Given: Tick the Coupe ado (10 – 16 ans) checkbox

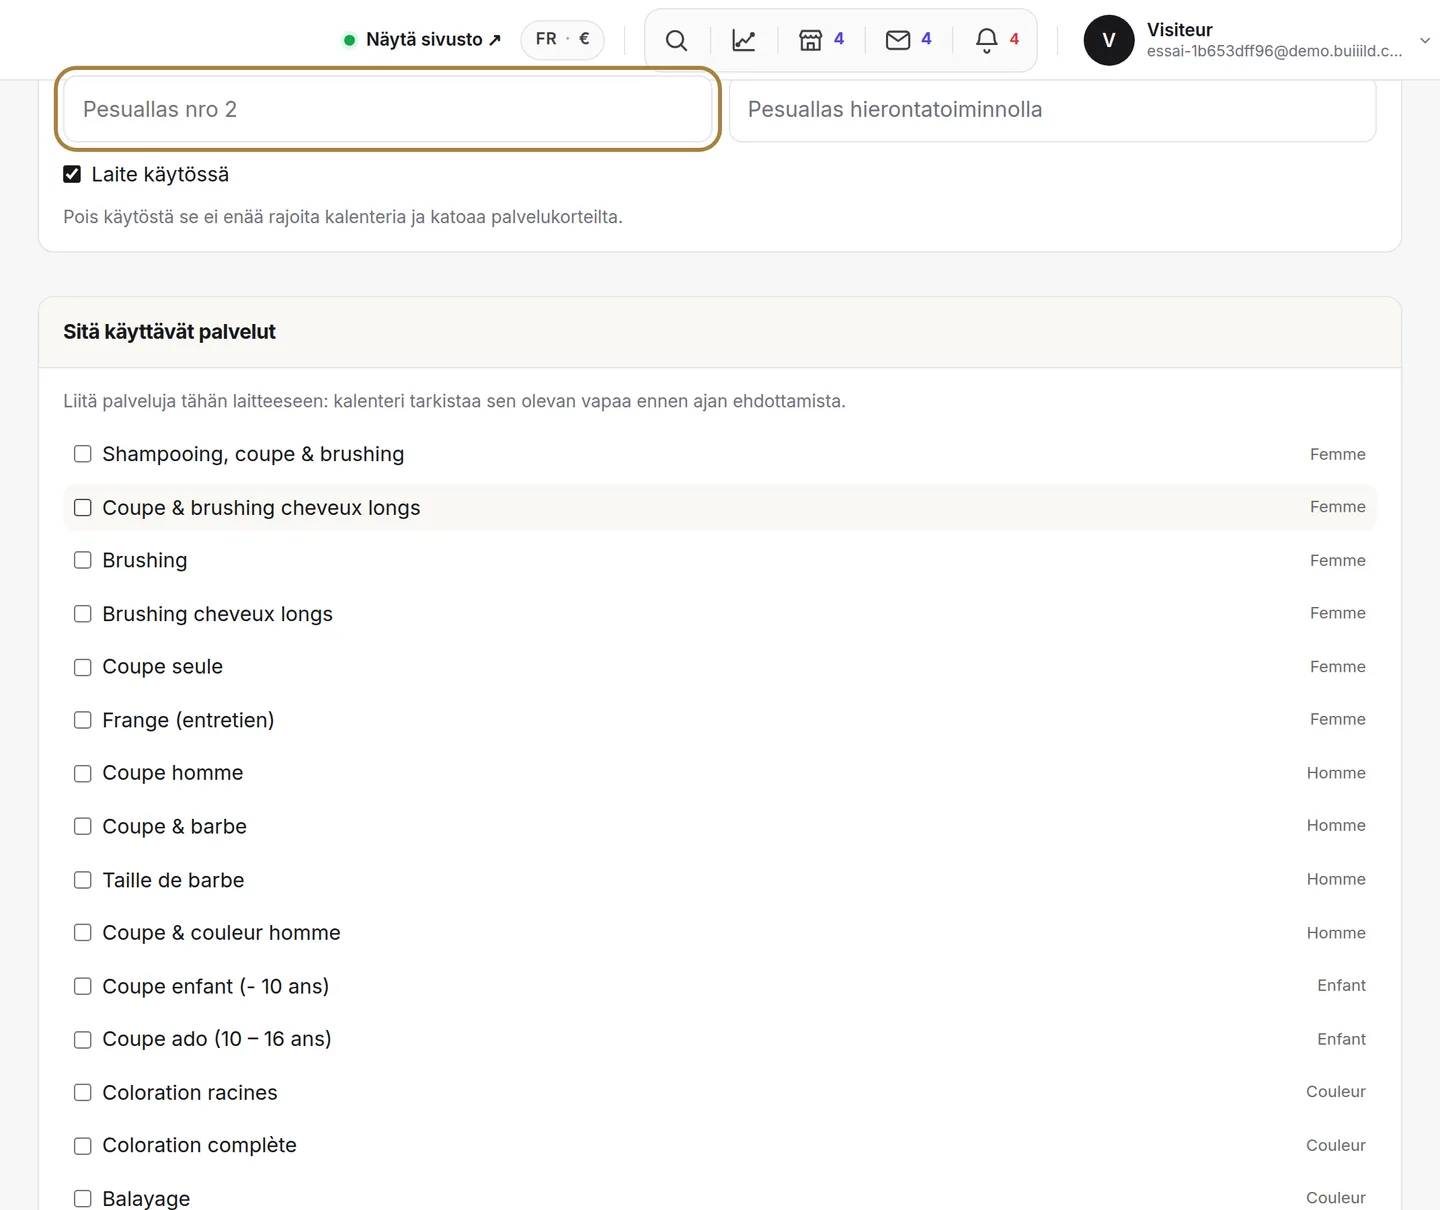Looking at the screenshot, I should point(83,1040).
